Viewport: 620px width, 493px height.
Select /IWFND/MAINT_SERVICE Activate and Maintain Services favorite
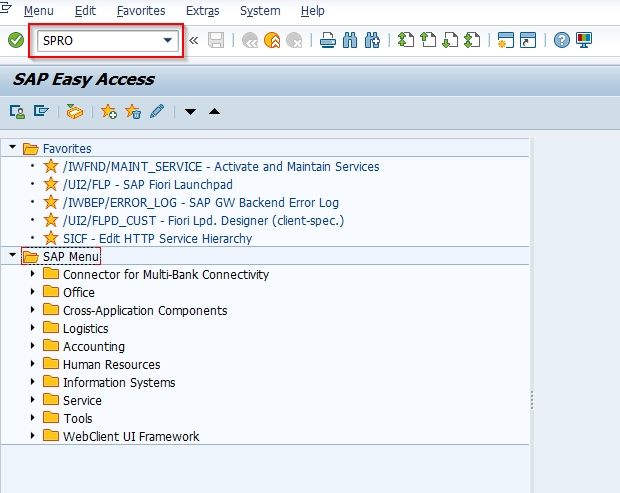pyautogui.click(x=221, y=166)
